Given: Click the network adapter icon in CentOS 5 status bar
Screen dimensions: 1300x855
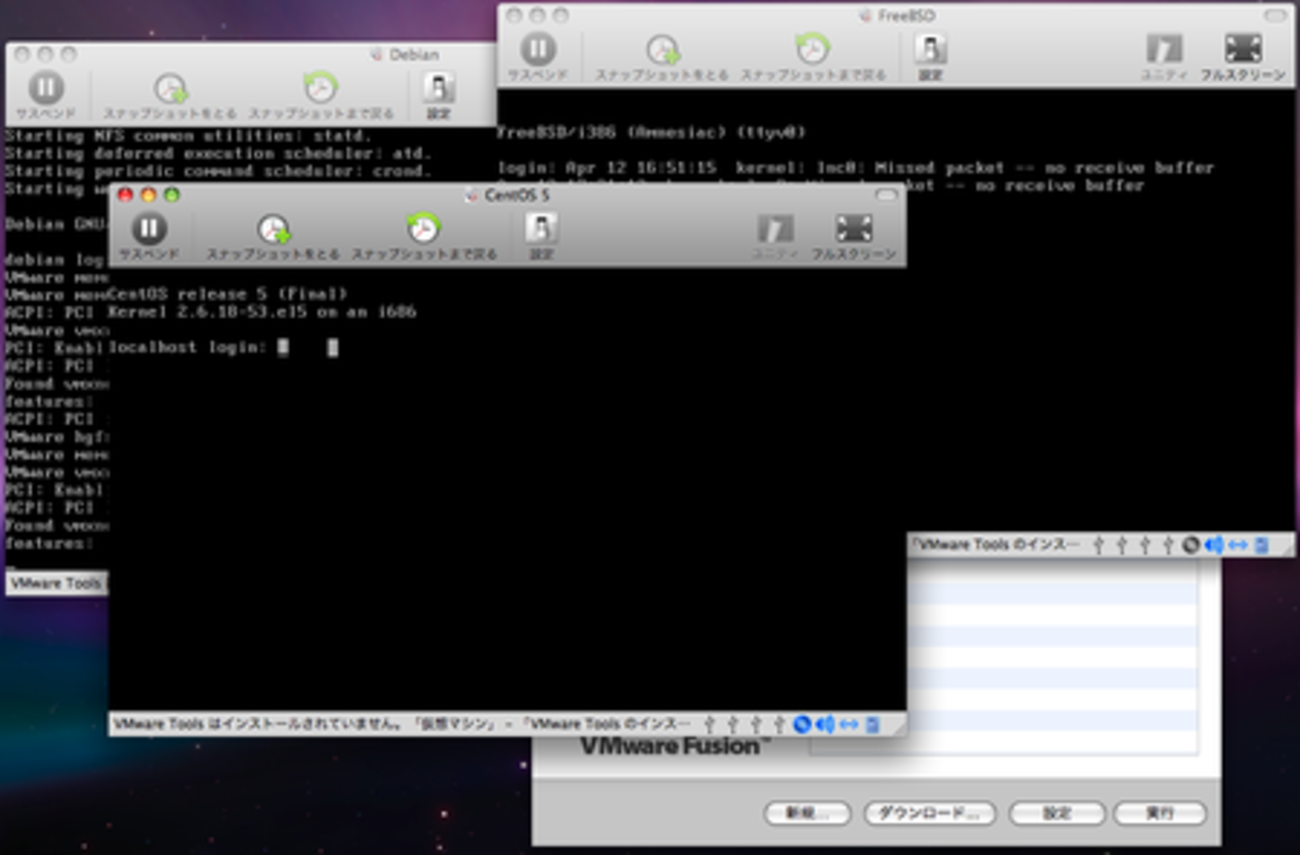Looking at the screenshot, I should pos(848,724).
